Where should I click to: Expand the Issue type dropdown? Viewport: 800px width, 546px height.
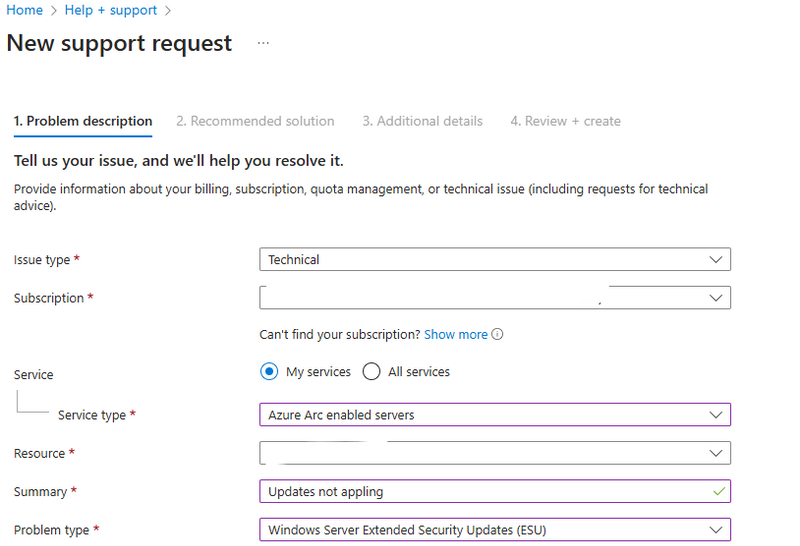click(494, 260)
